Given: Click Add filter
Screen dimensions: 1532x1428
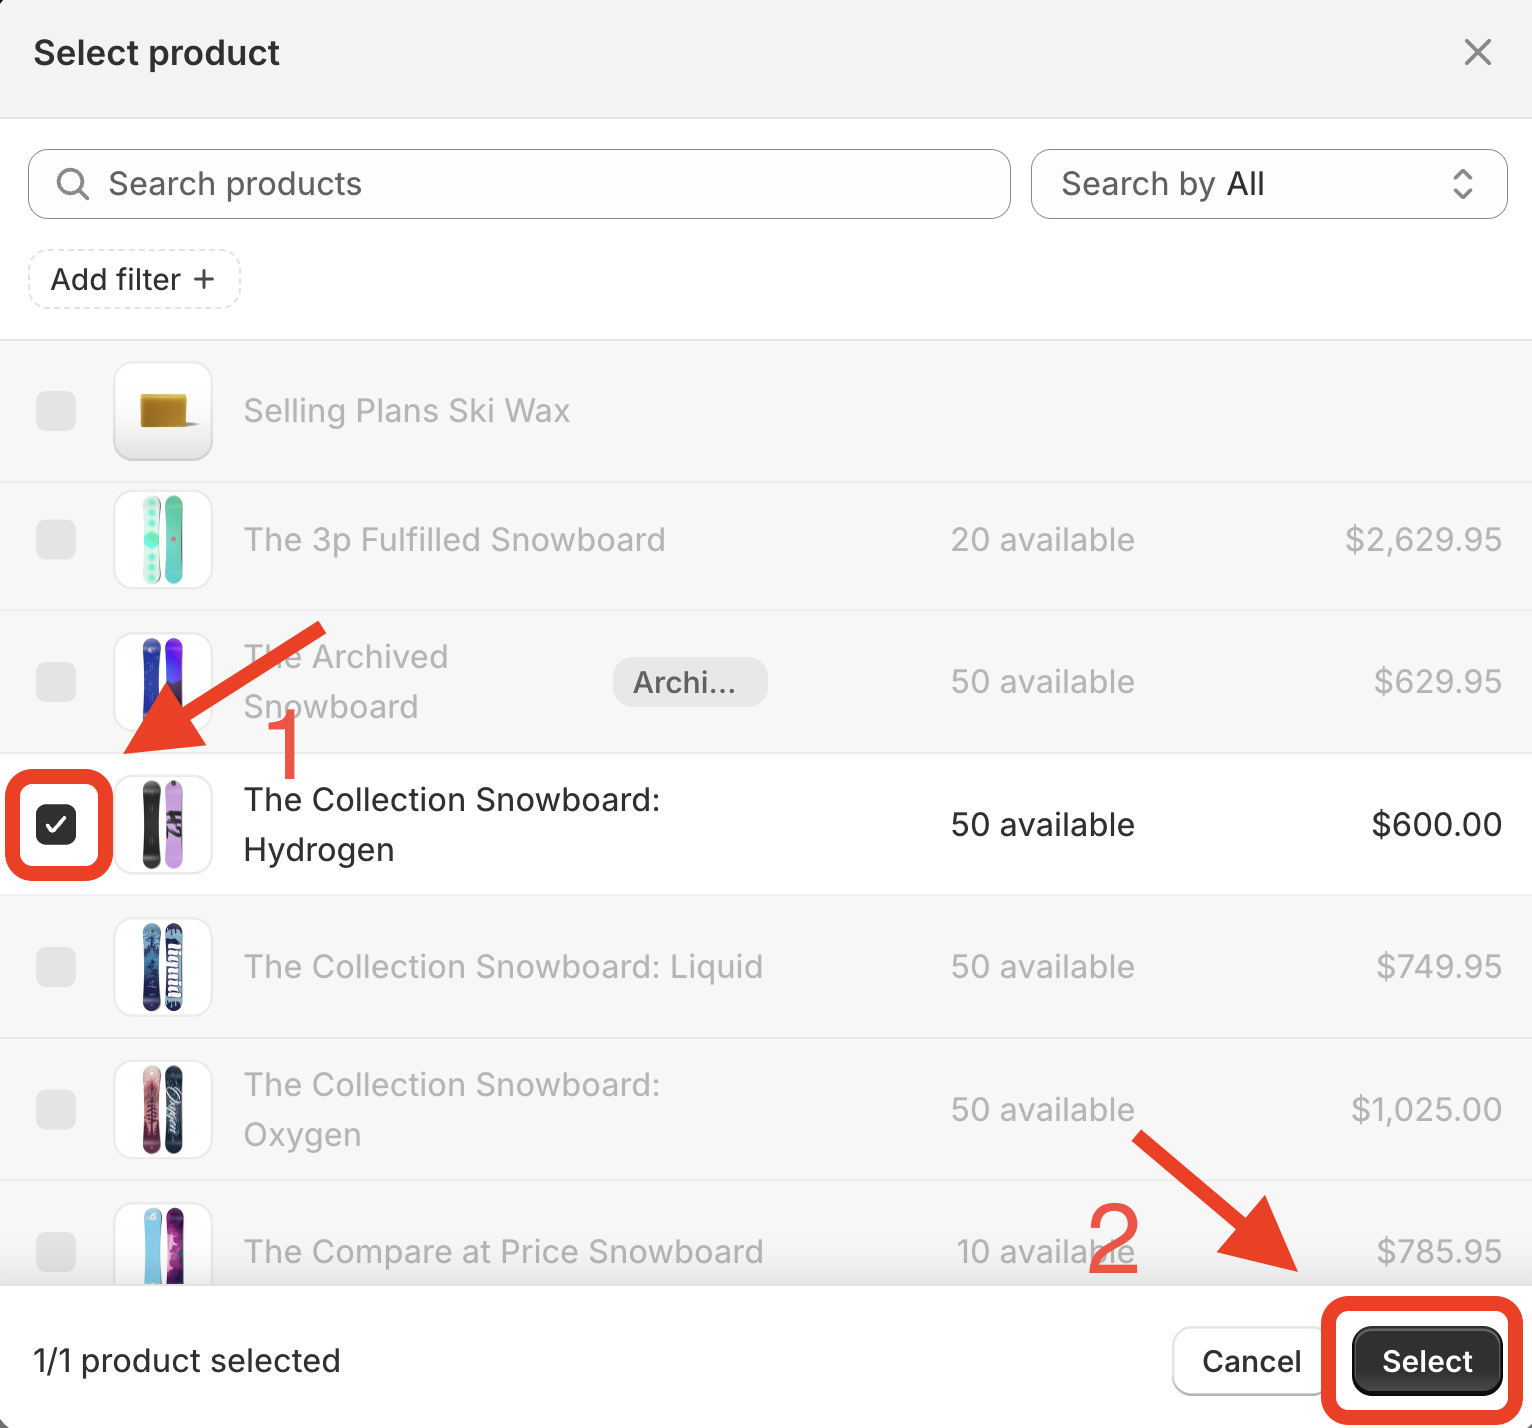Looking at the screenshot, I should 133,279.
